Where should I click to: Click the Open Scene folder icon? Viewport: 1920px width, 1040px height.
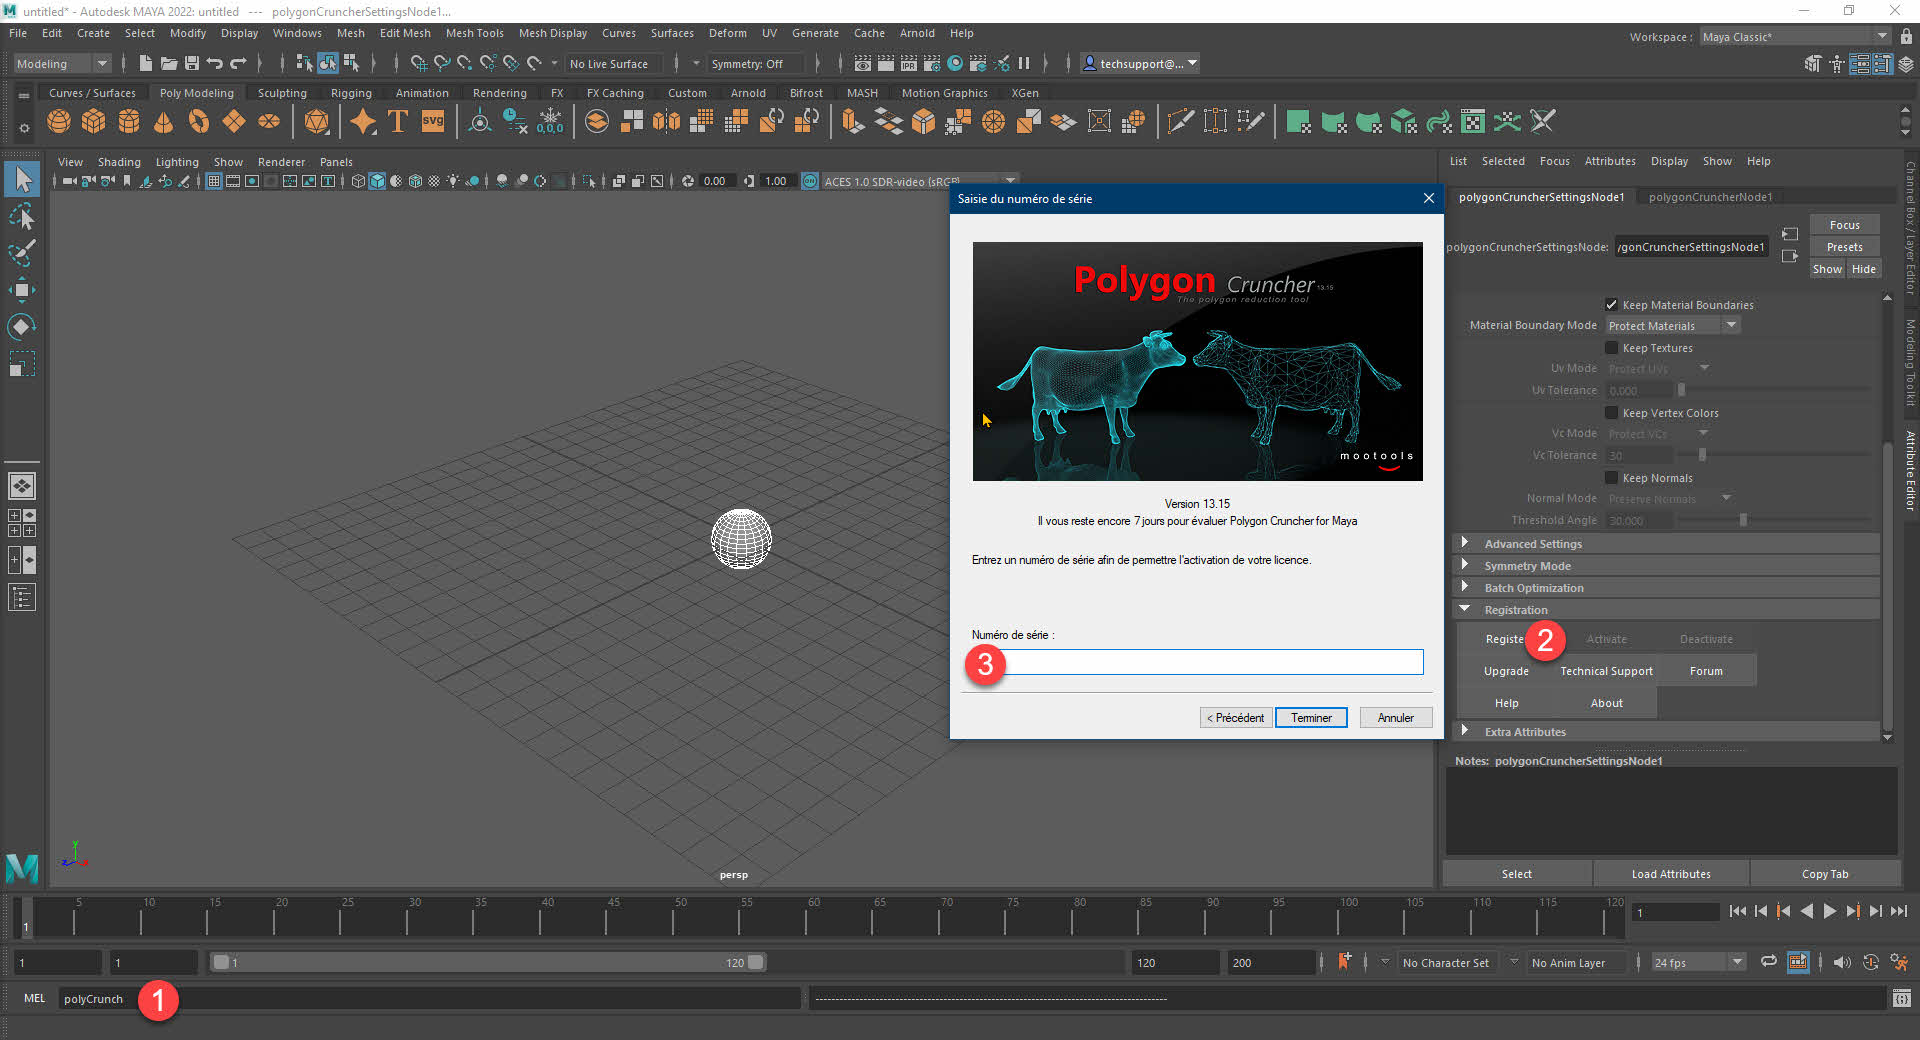[x=169, y=63]
